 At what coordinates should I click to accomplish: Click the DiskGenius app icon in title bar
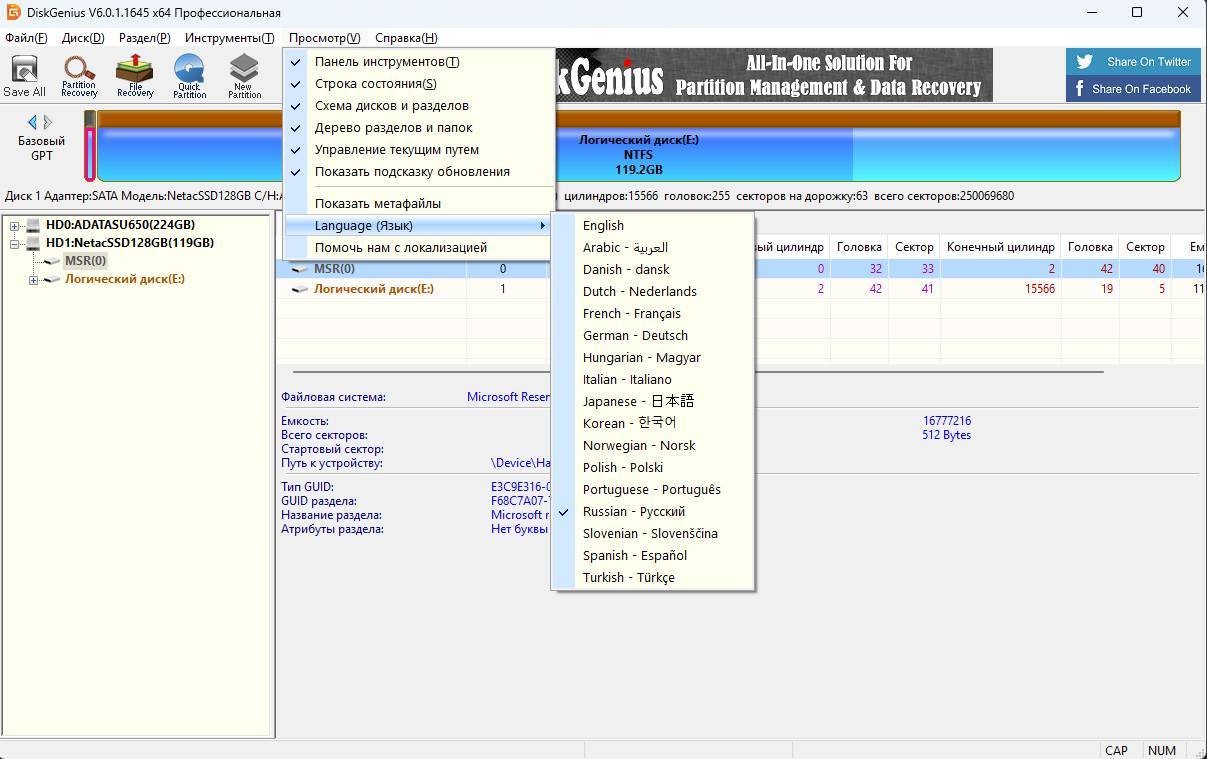coord(14,13)
